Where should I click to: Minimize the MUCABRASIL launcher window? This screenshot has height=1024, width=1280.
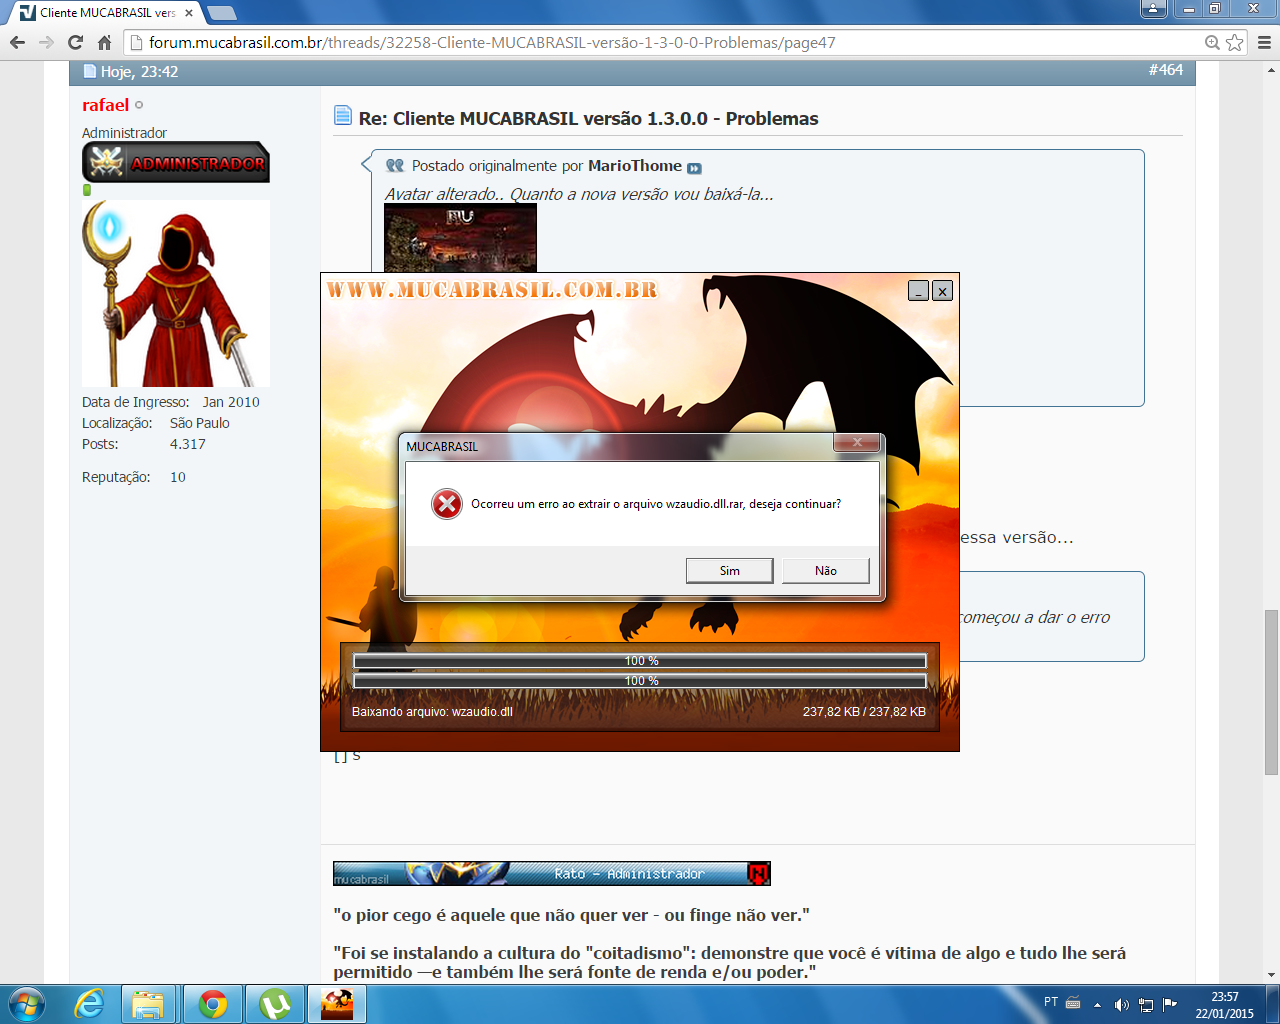click(x=918, y=291)
